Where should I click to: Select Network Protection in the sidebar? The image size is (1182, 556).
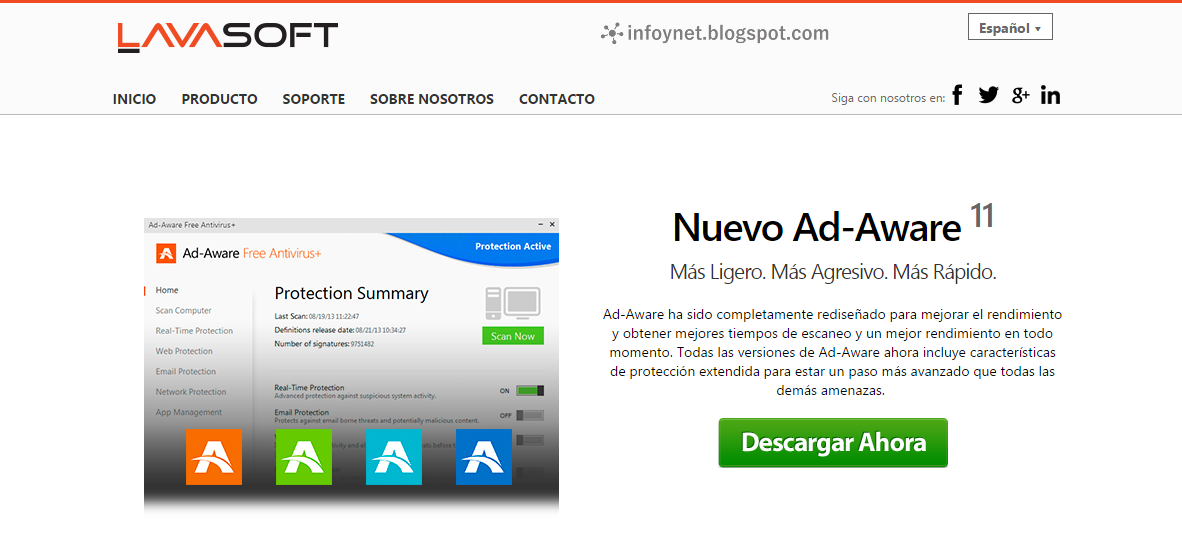tap(191, 392)
